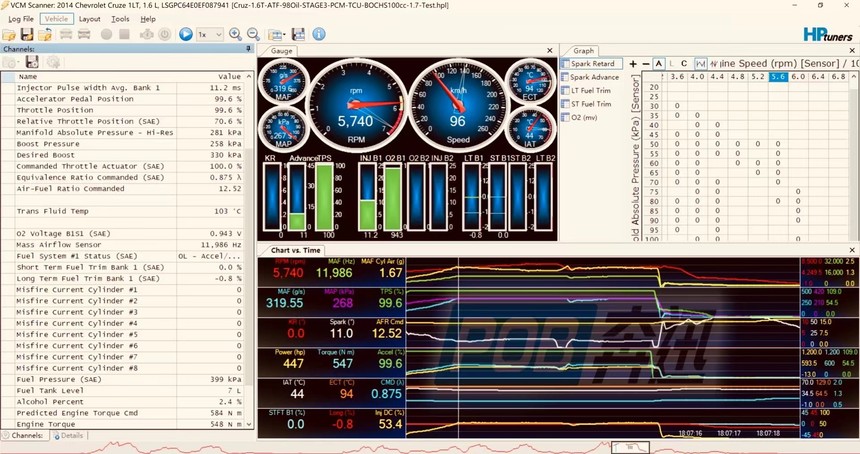The height and width of the screenshot is (454, 860).
Task: Select the 6.0 column header in graph table
Action: [x=798, y=77]
